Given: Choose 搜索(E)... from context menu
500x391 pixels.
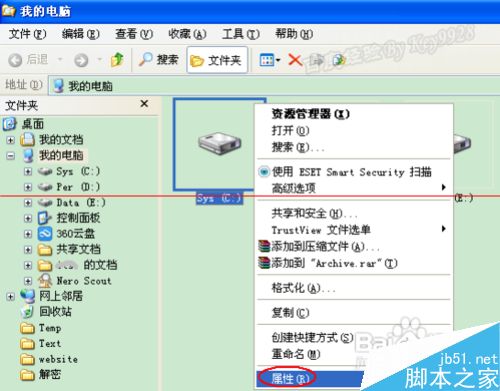Looking at the screenshot, I should [x=354, y=147].
